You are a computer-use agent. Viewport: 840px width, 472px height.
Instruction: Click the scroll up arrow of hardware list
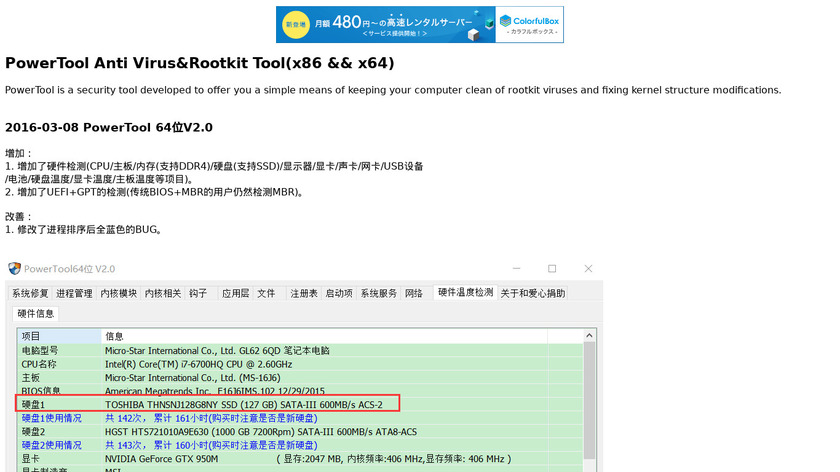click(x=589, y=336)
